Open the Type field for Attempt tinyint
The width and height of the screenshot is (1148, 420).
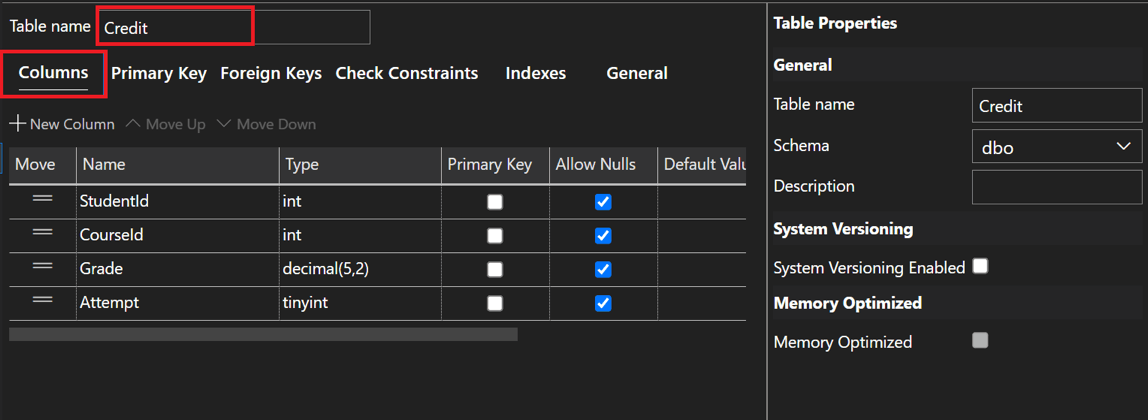point(359,303)
